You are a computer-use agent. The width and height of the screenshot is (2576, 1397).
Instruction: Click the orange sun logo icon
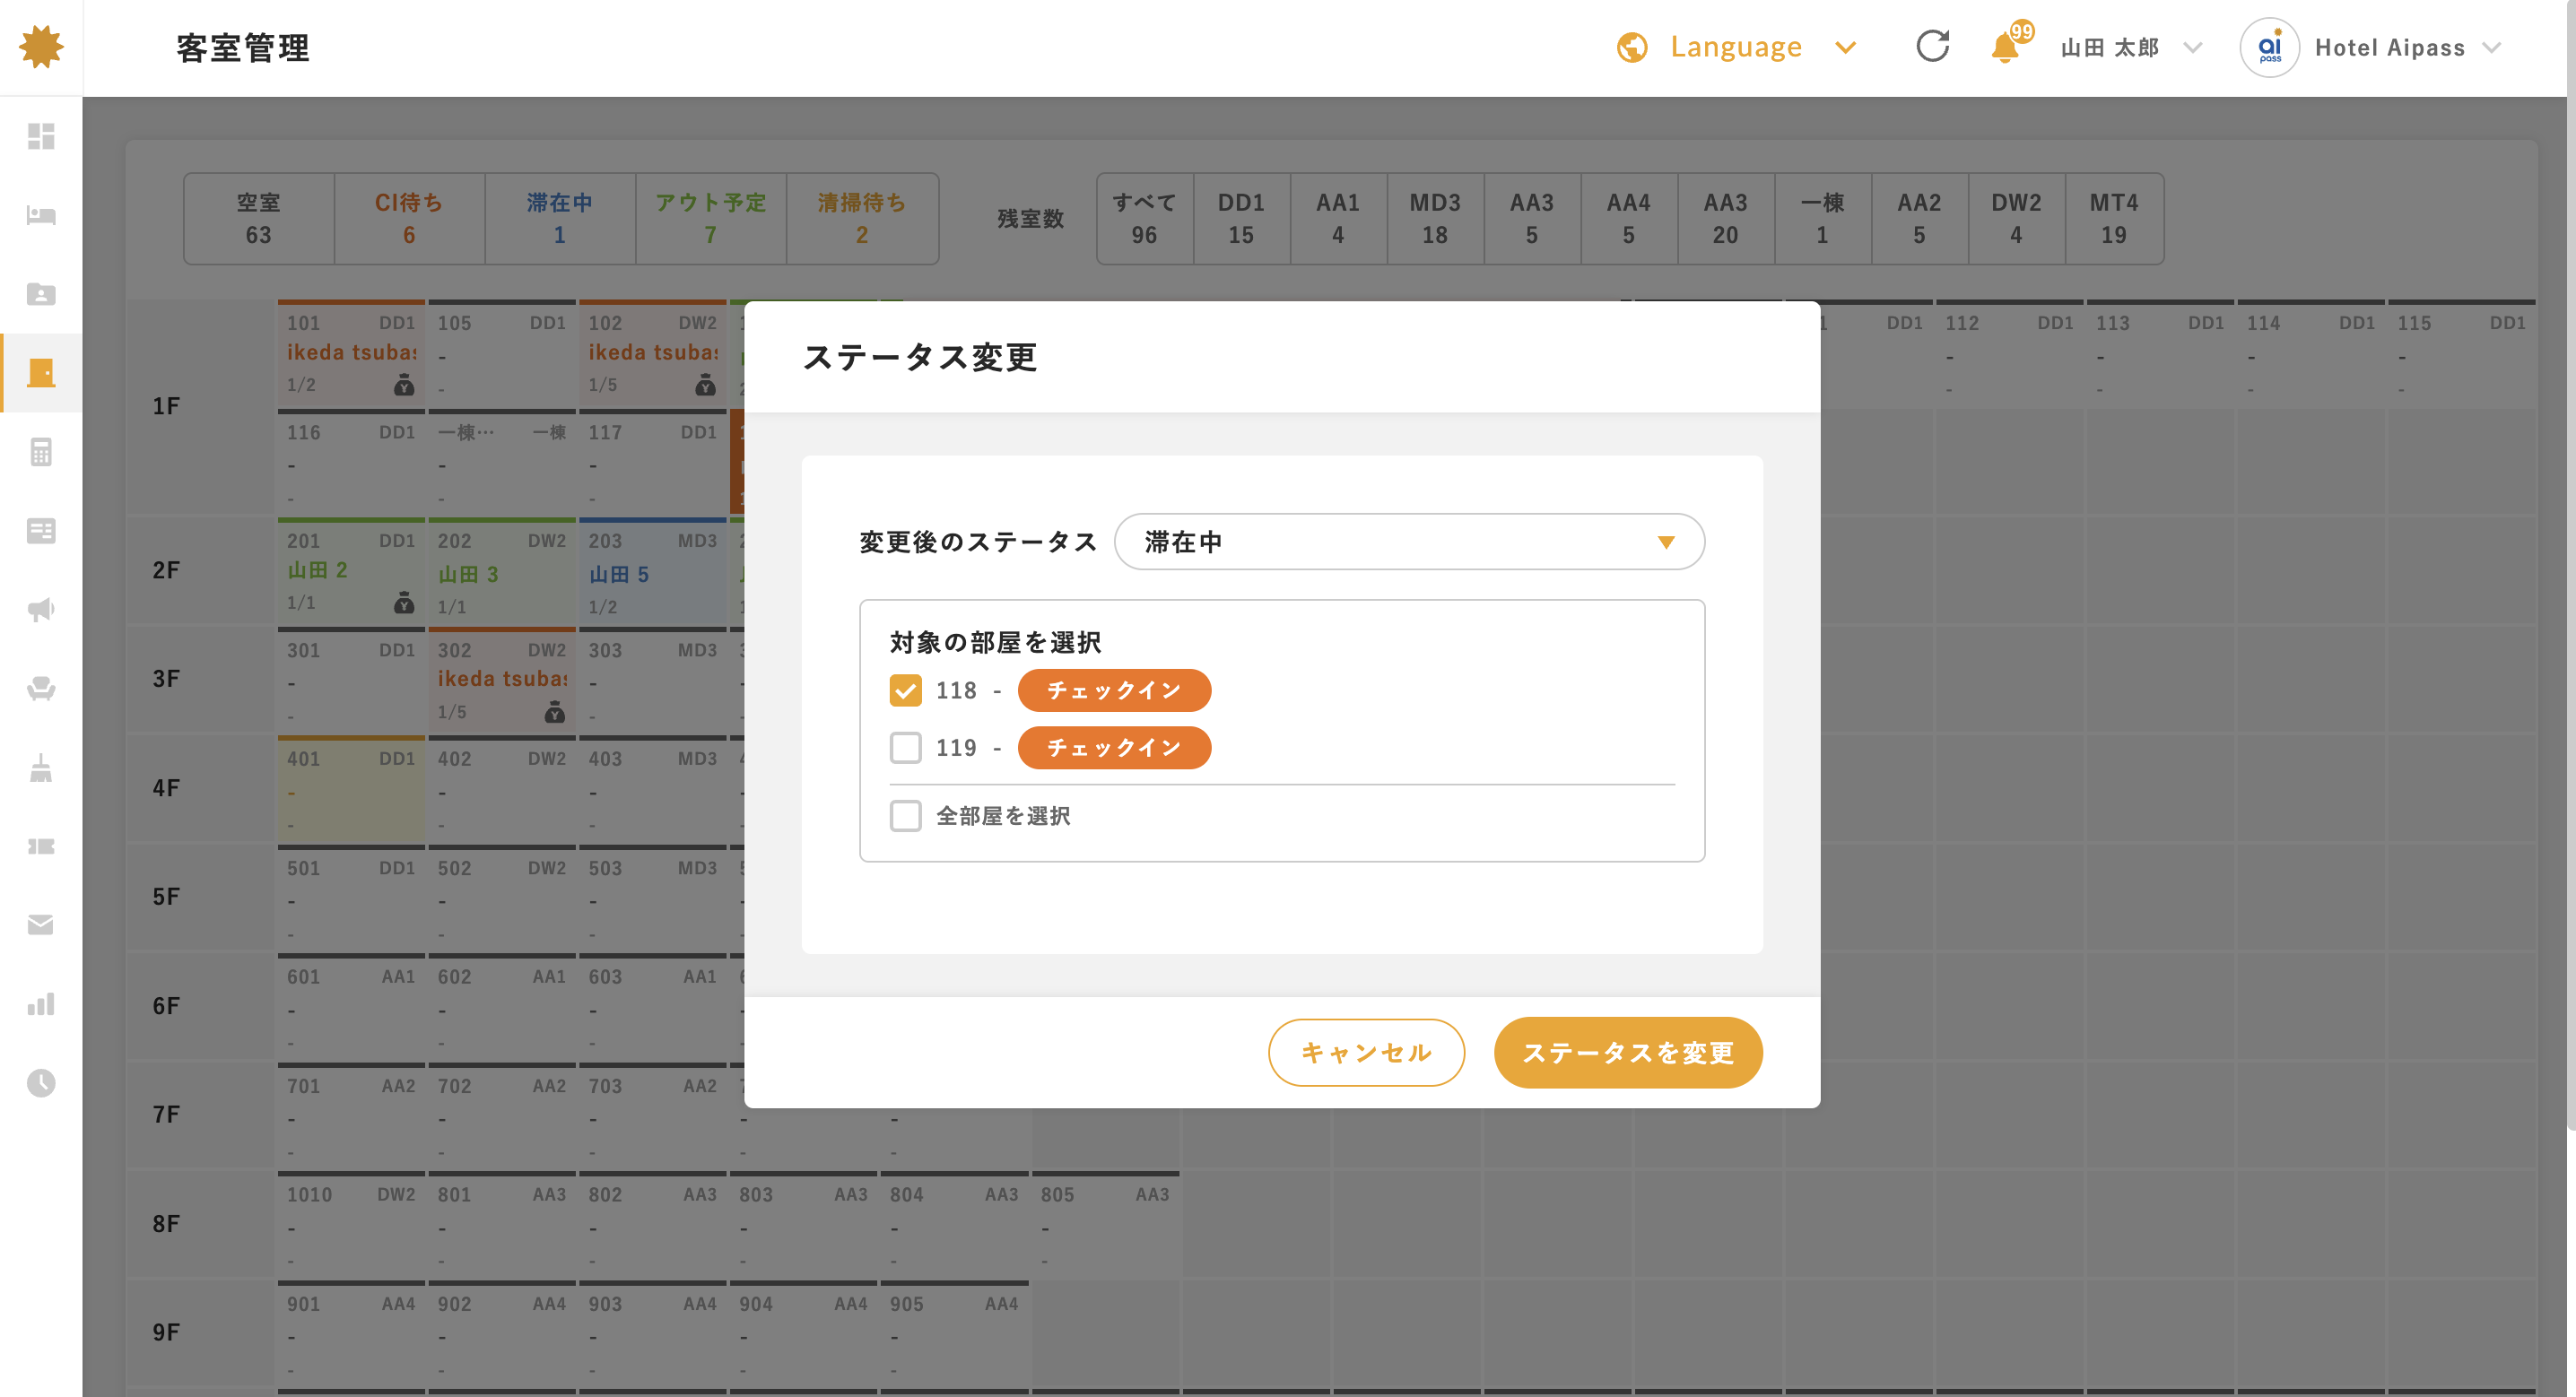(x=41, y=47)
